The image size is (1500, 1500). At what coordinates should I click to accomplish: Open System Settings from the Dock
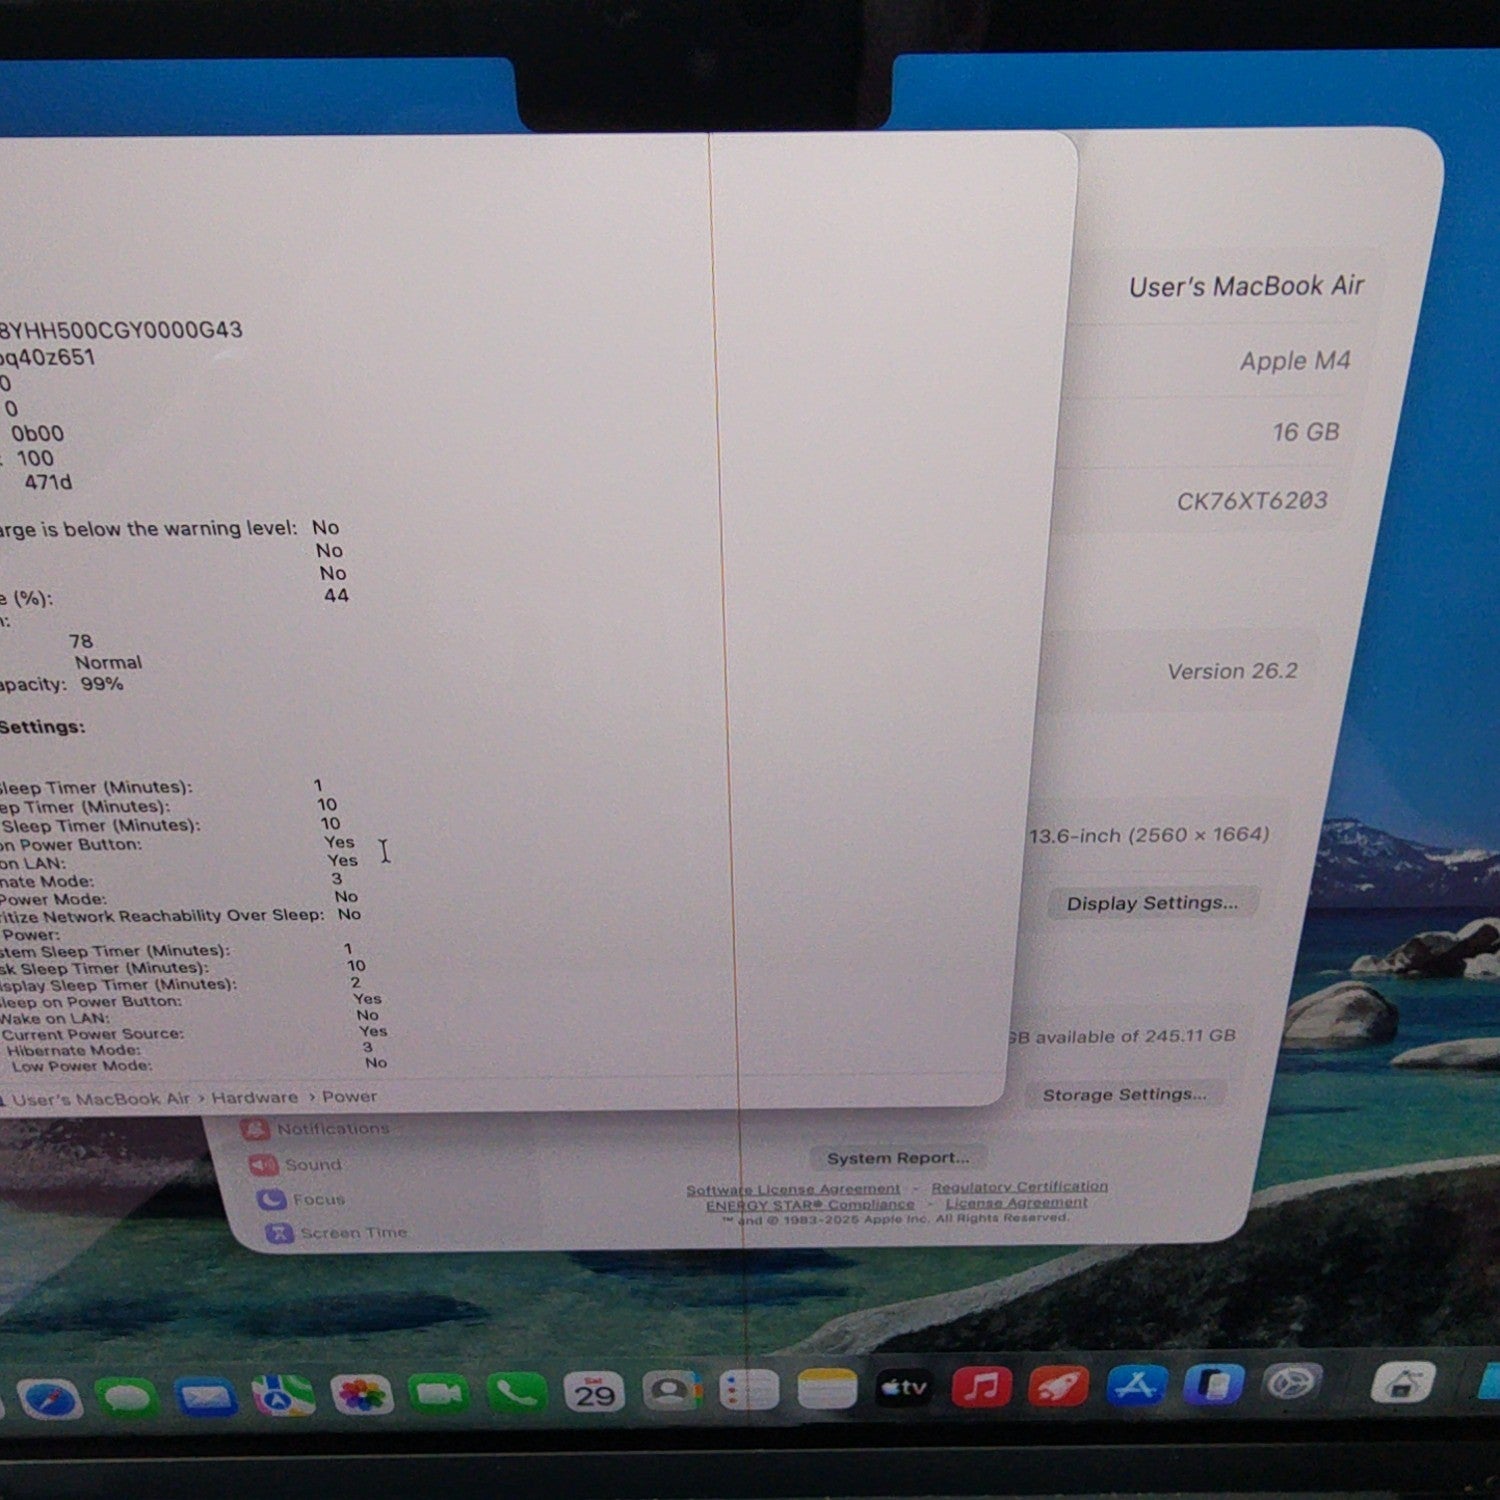[x=1291, y=1384]
